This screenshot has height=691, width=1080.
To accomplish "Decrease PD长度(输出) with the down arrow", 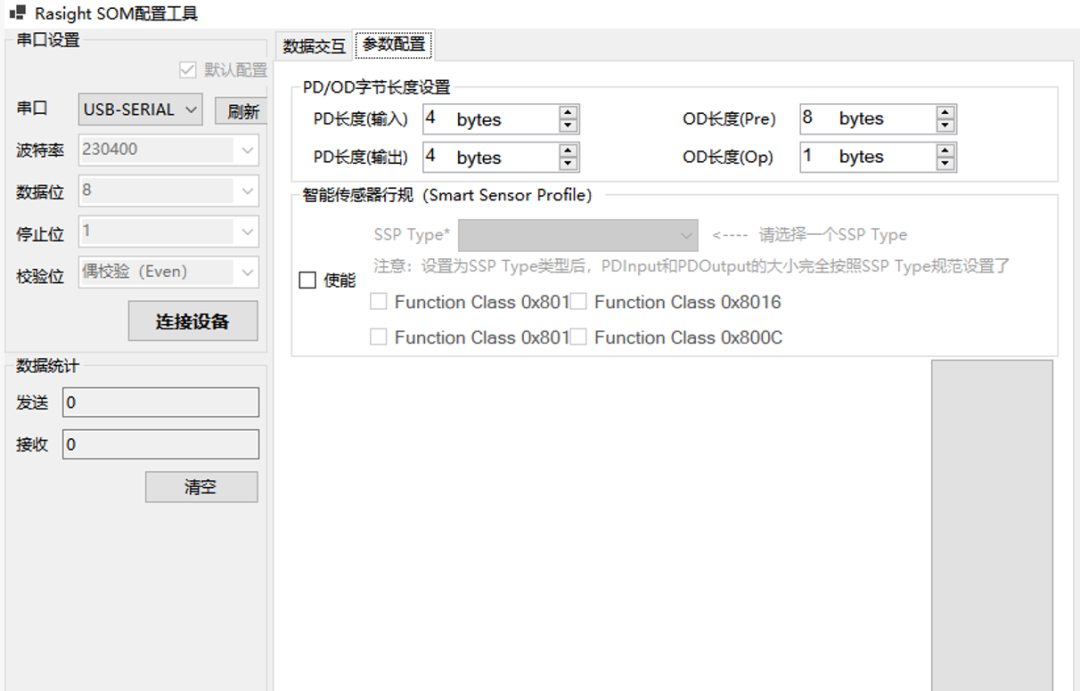I will click(568, 163).
